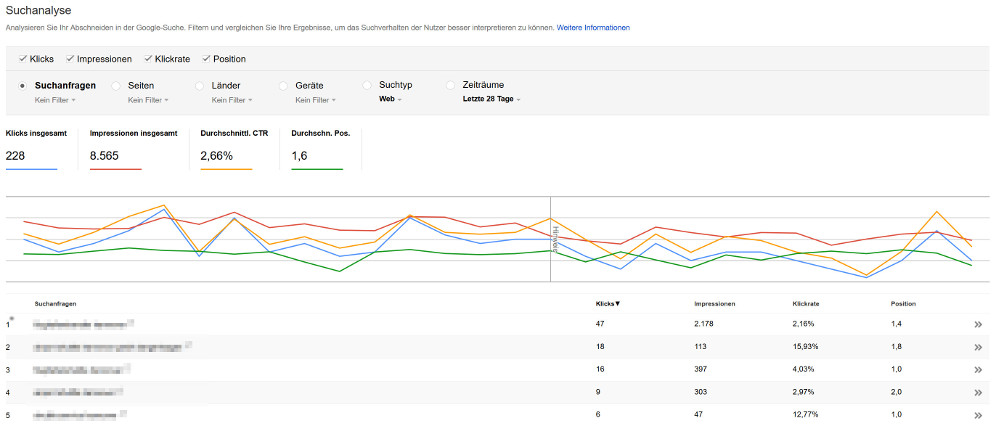
Task: Toggle the Impressionen checkbox
Action: click(70, 60)
